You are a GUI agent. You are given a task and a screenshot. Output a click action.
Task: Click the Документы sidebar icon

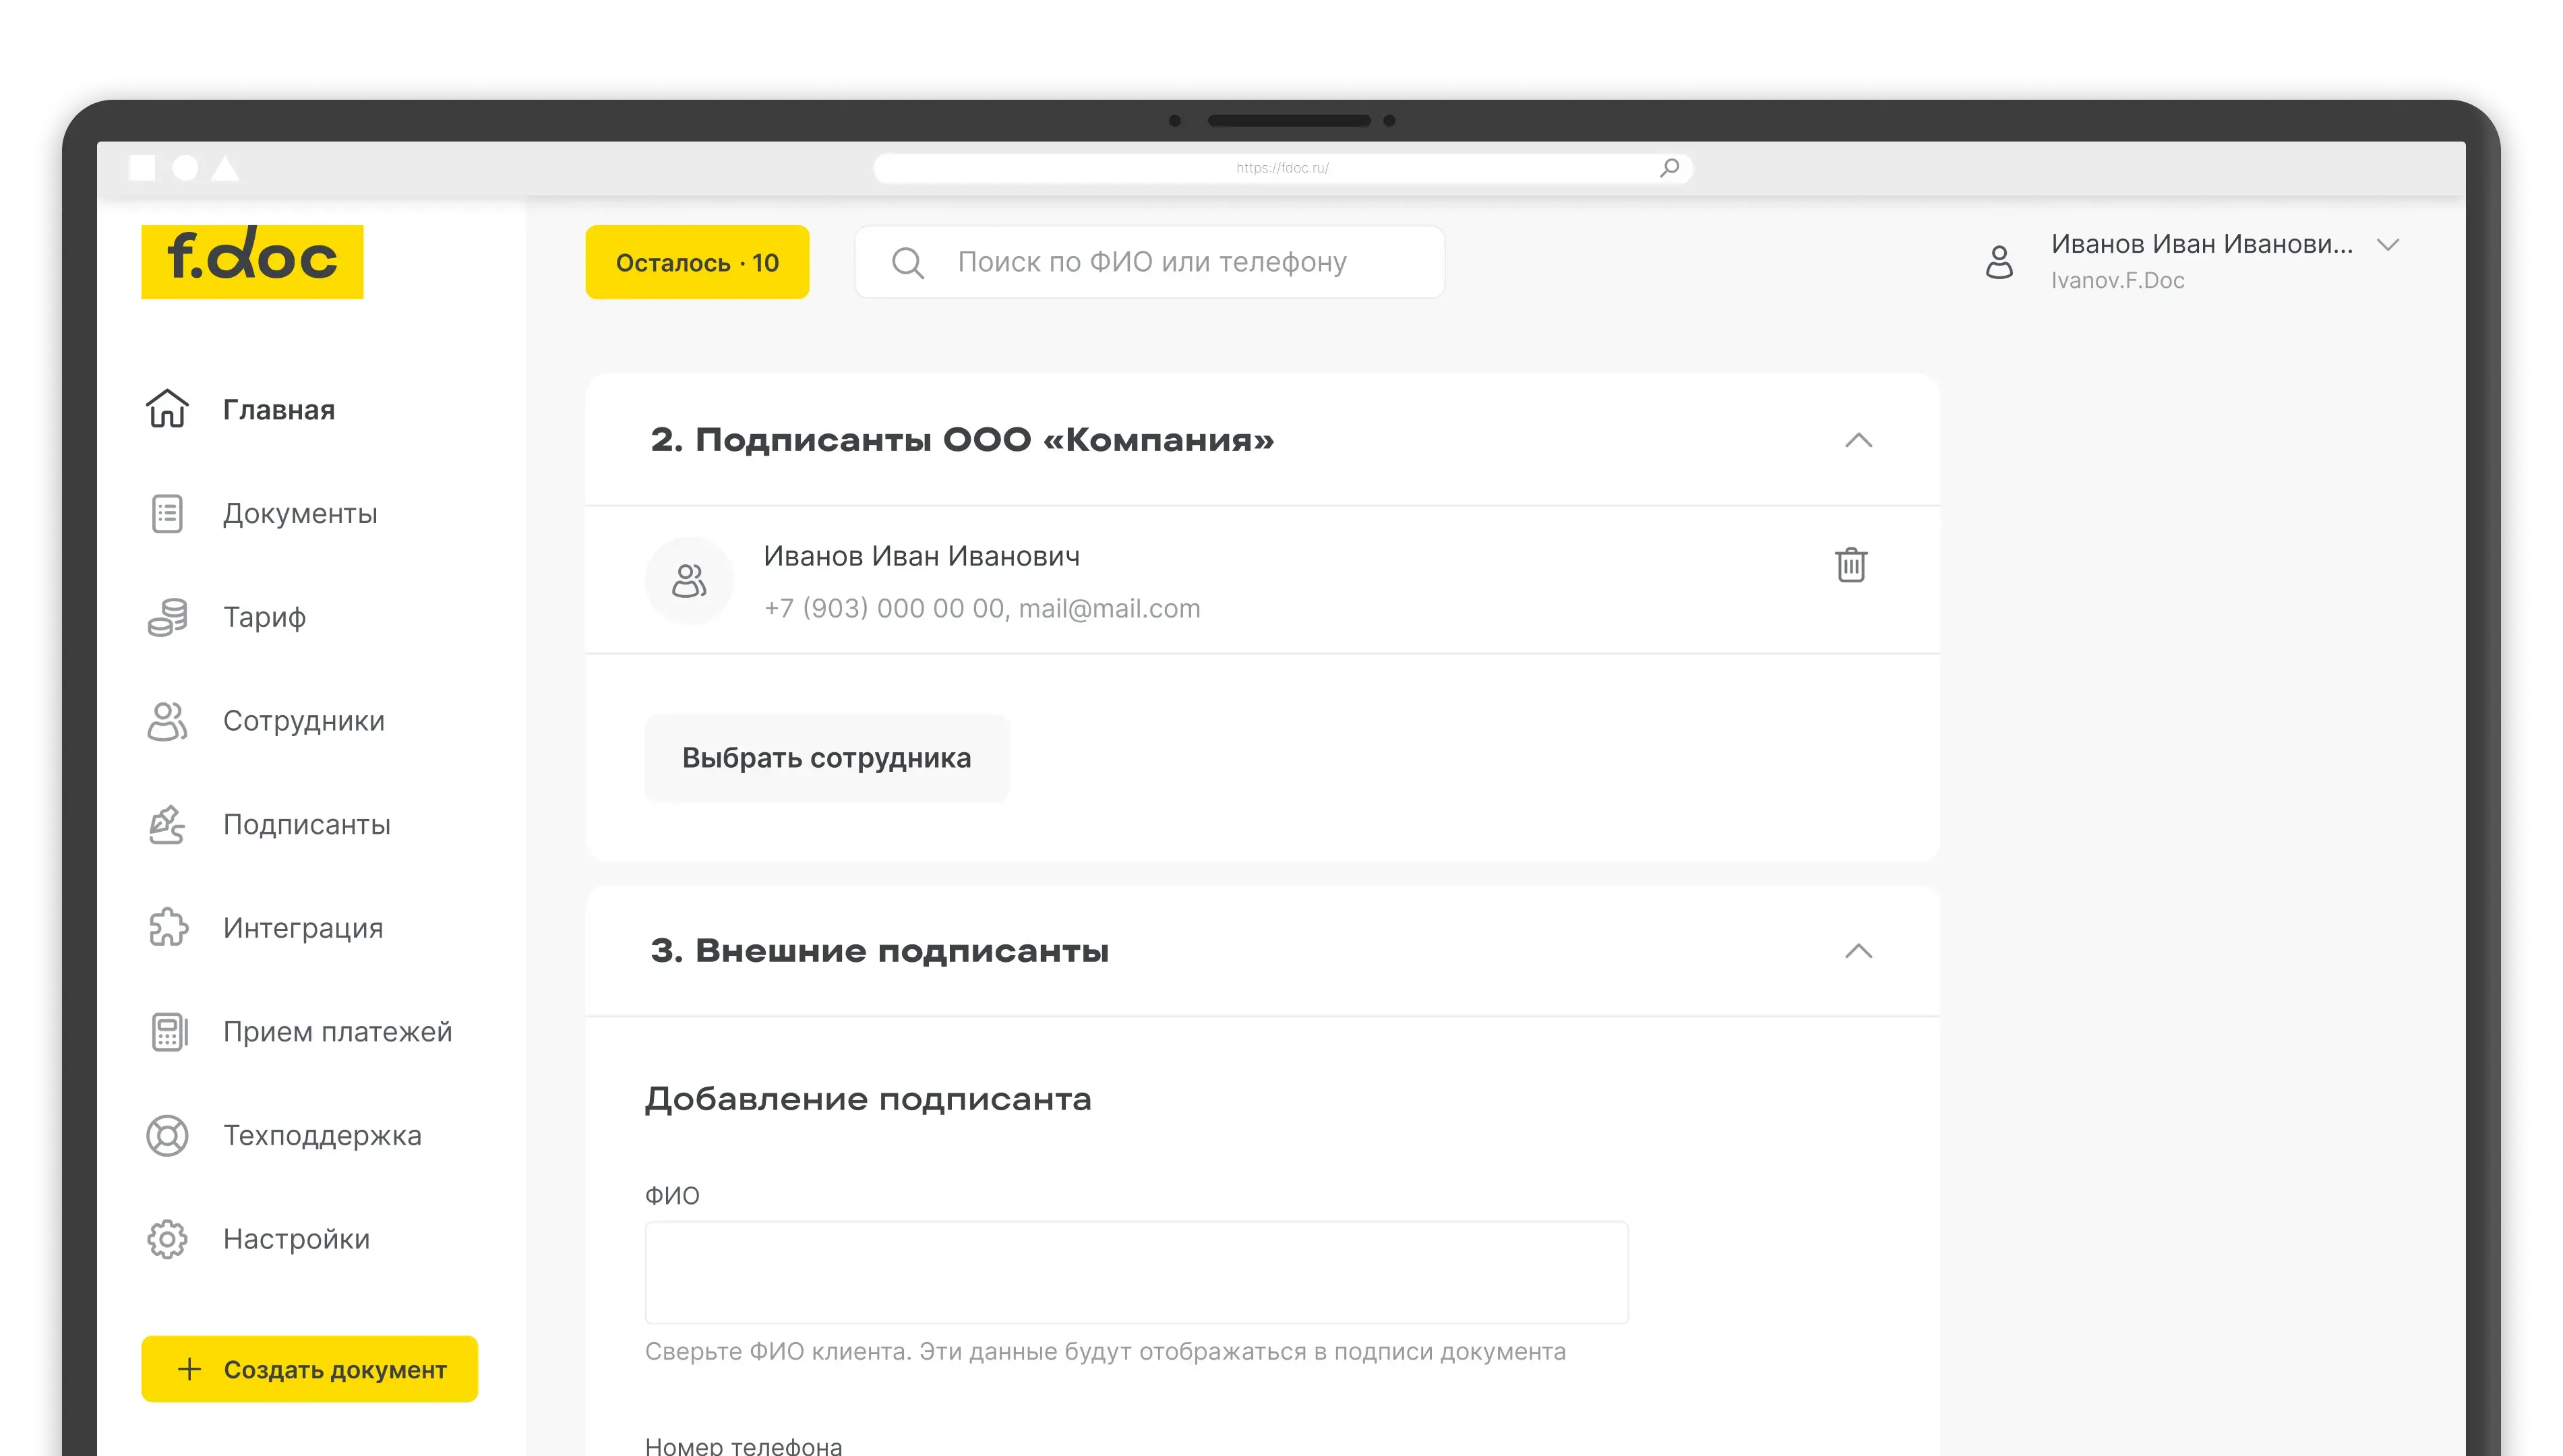click(167, 513)
